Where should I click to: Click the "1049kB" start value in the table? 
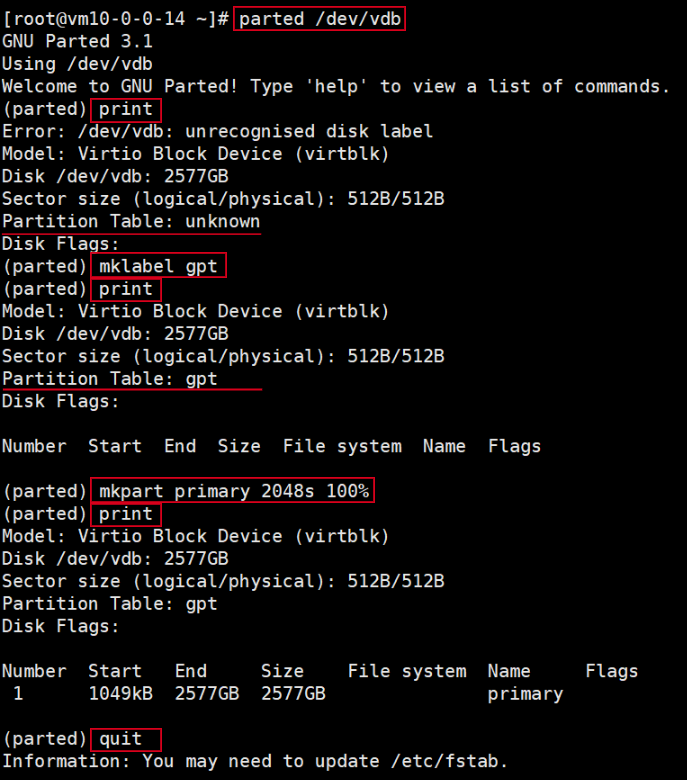(120, 694)
